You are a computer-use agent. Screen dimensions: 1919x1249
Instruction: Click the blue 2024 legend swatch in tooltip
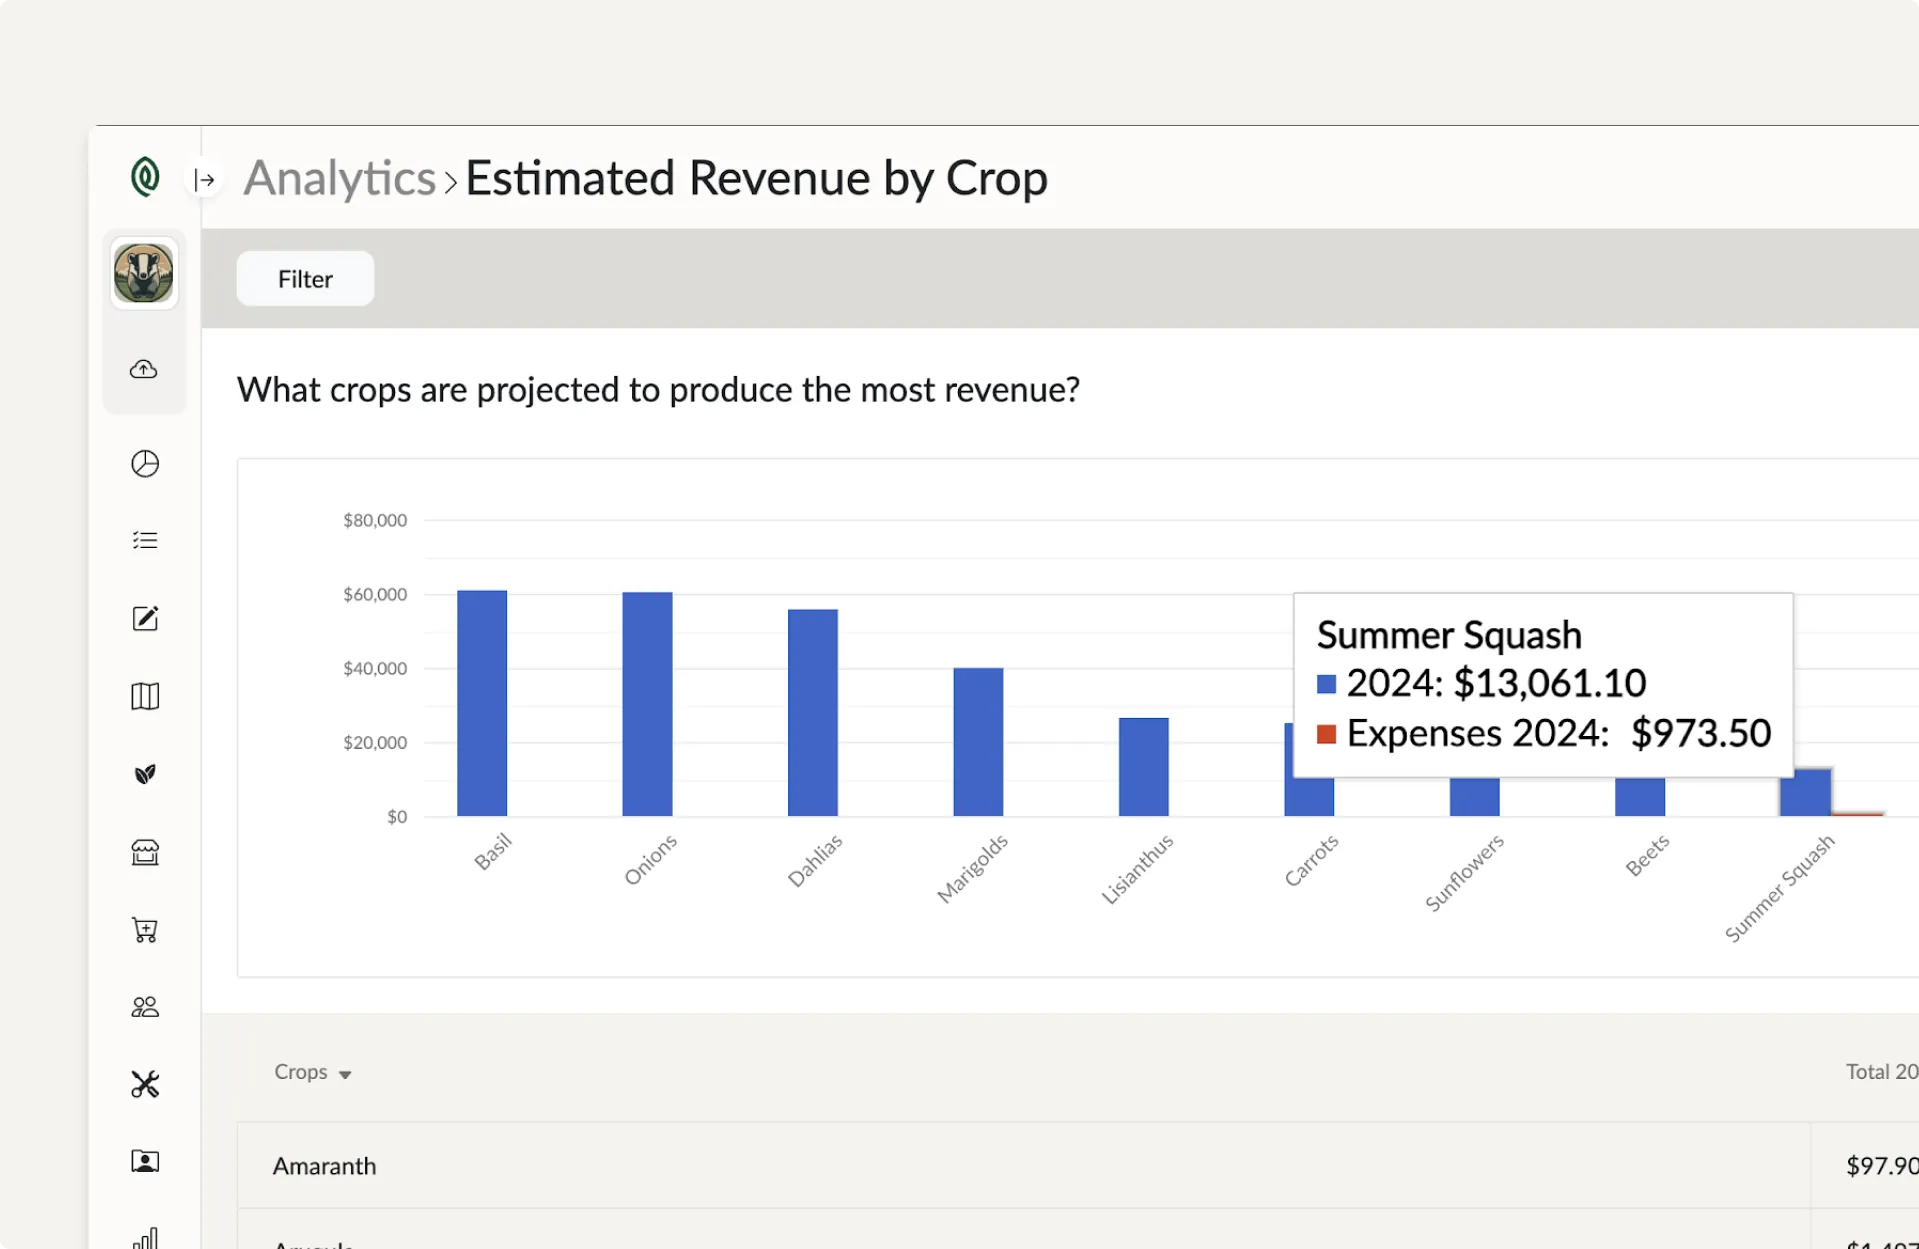1327,683
